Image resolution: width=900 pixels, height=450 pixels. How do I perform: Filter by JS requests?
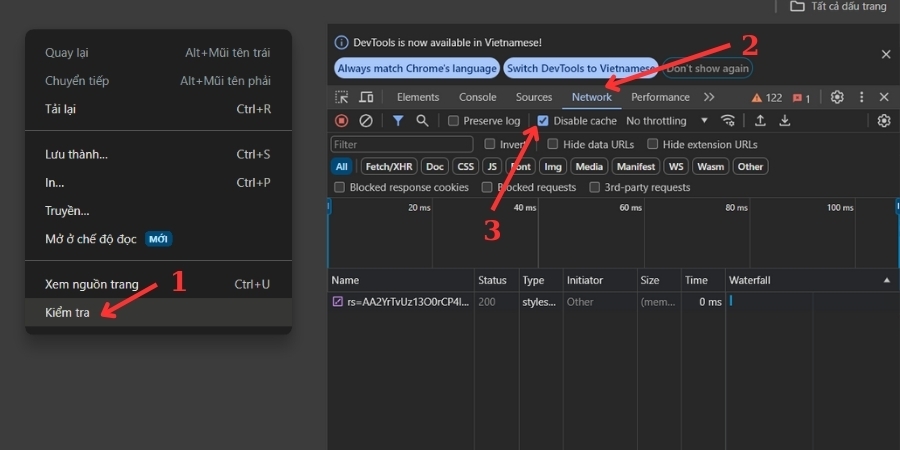point(492,166)
